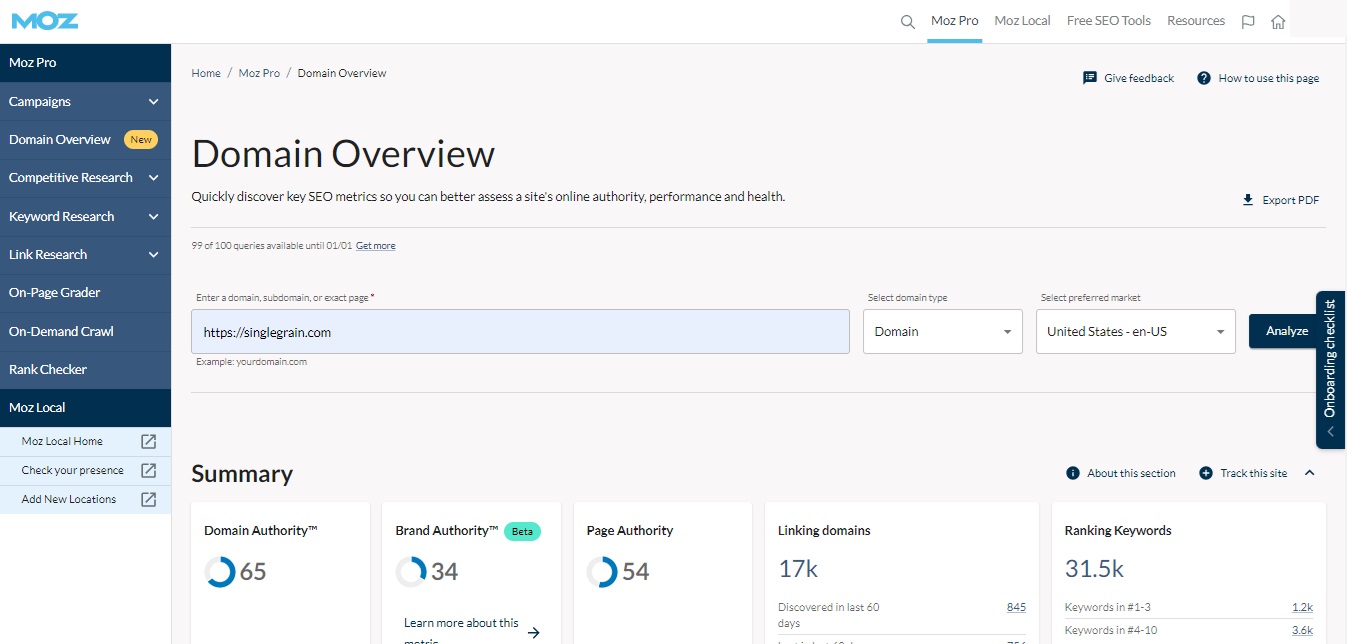1347x644 pixels.
Task: Click the 1.2k keywords in #1-3 value
Action: coord(1302,607)
